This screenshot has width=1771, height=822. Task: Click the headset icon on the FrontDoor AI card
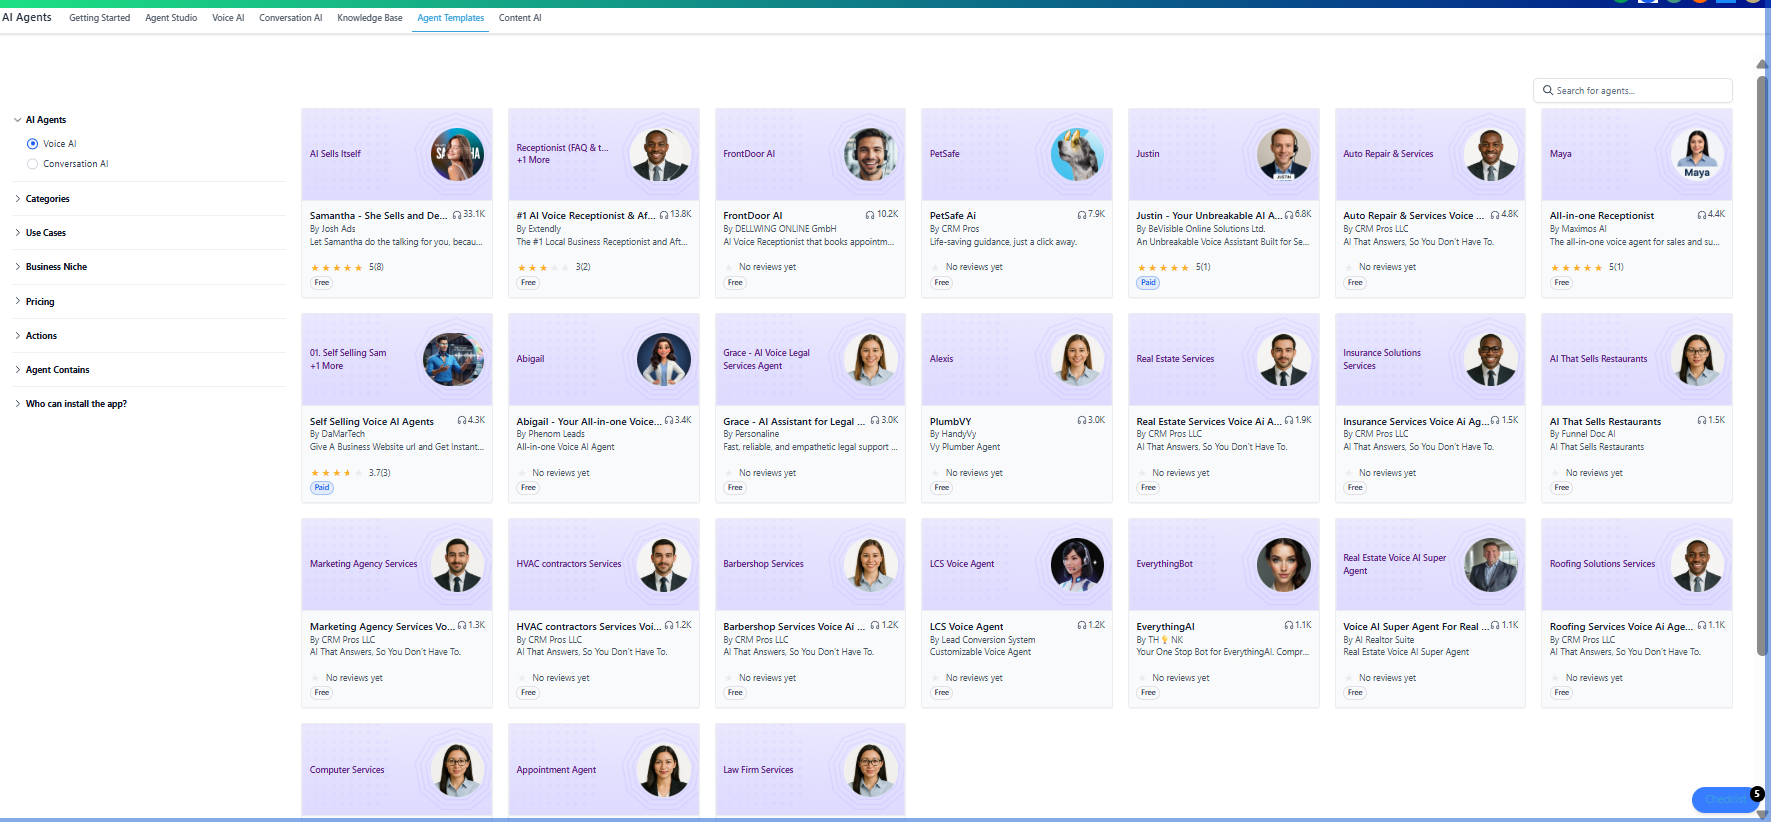coord(870,215)
